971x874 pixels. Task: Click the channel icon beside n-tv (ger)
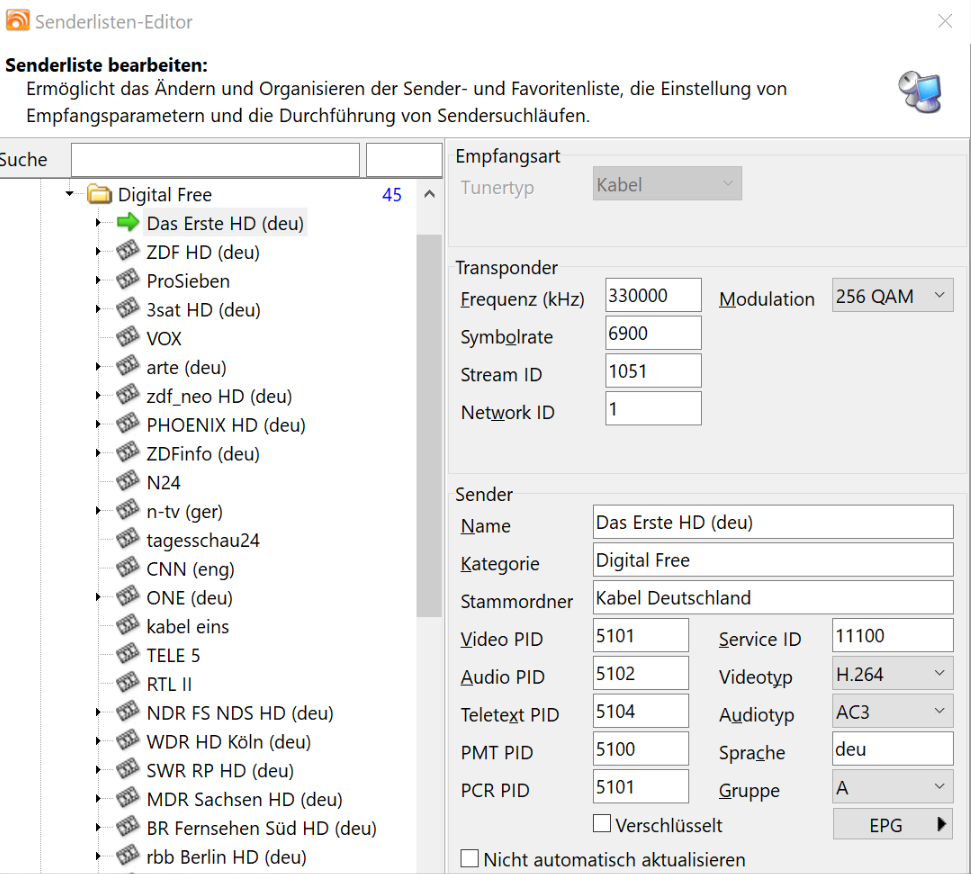128,510
